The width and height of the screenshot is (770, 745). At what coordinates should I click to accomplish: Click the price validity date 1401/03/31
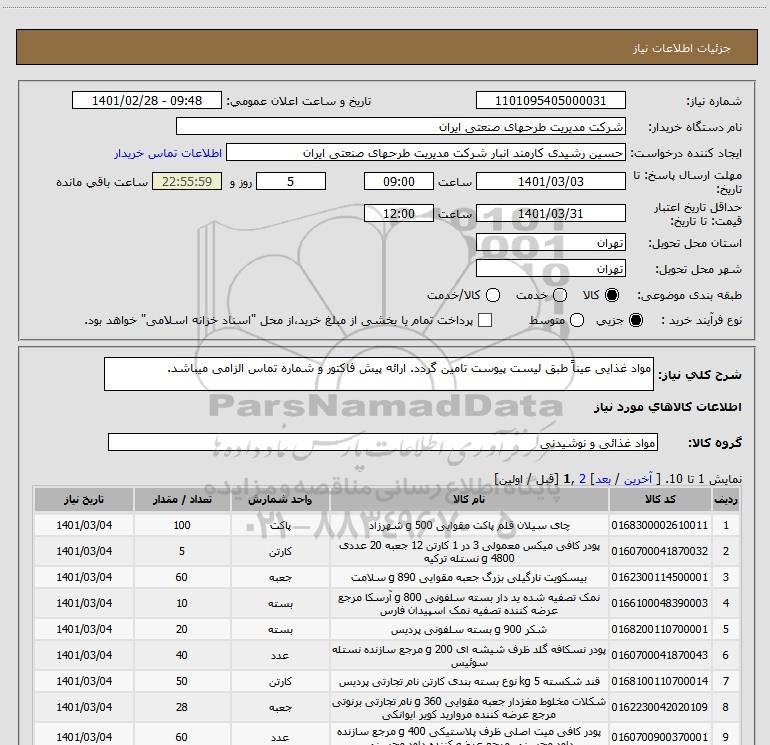[550, 213]
